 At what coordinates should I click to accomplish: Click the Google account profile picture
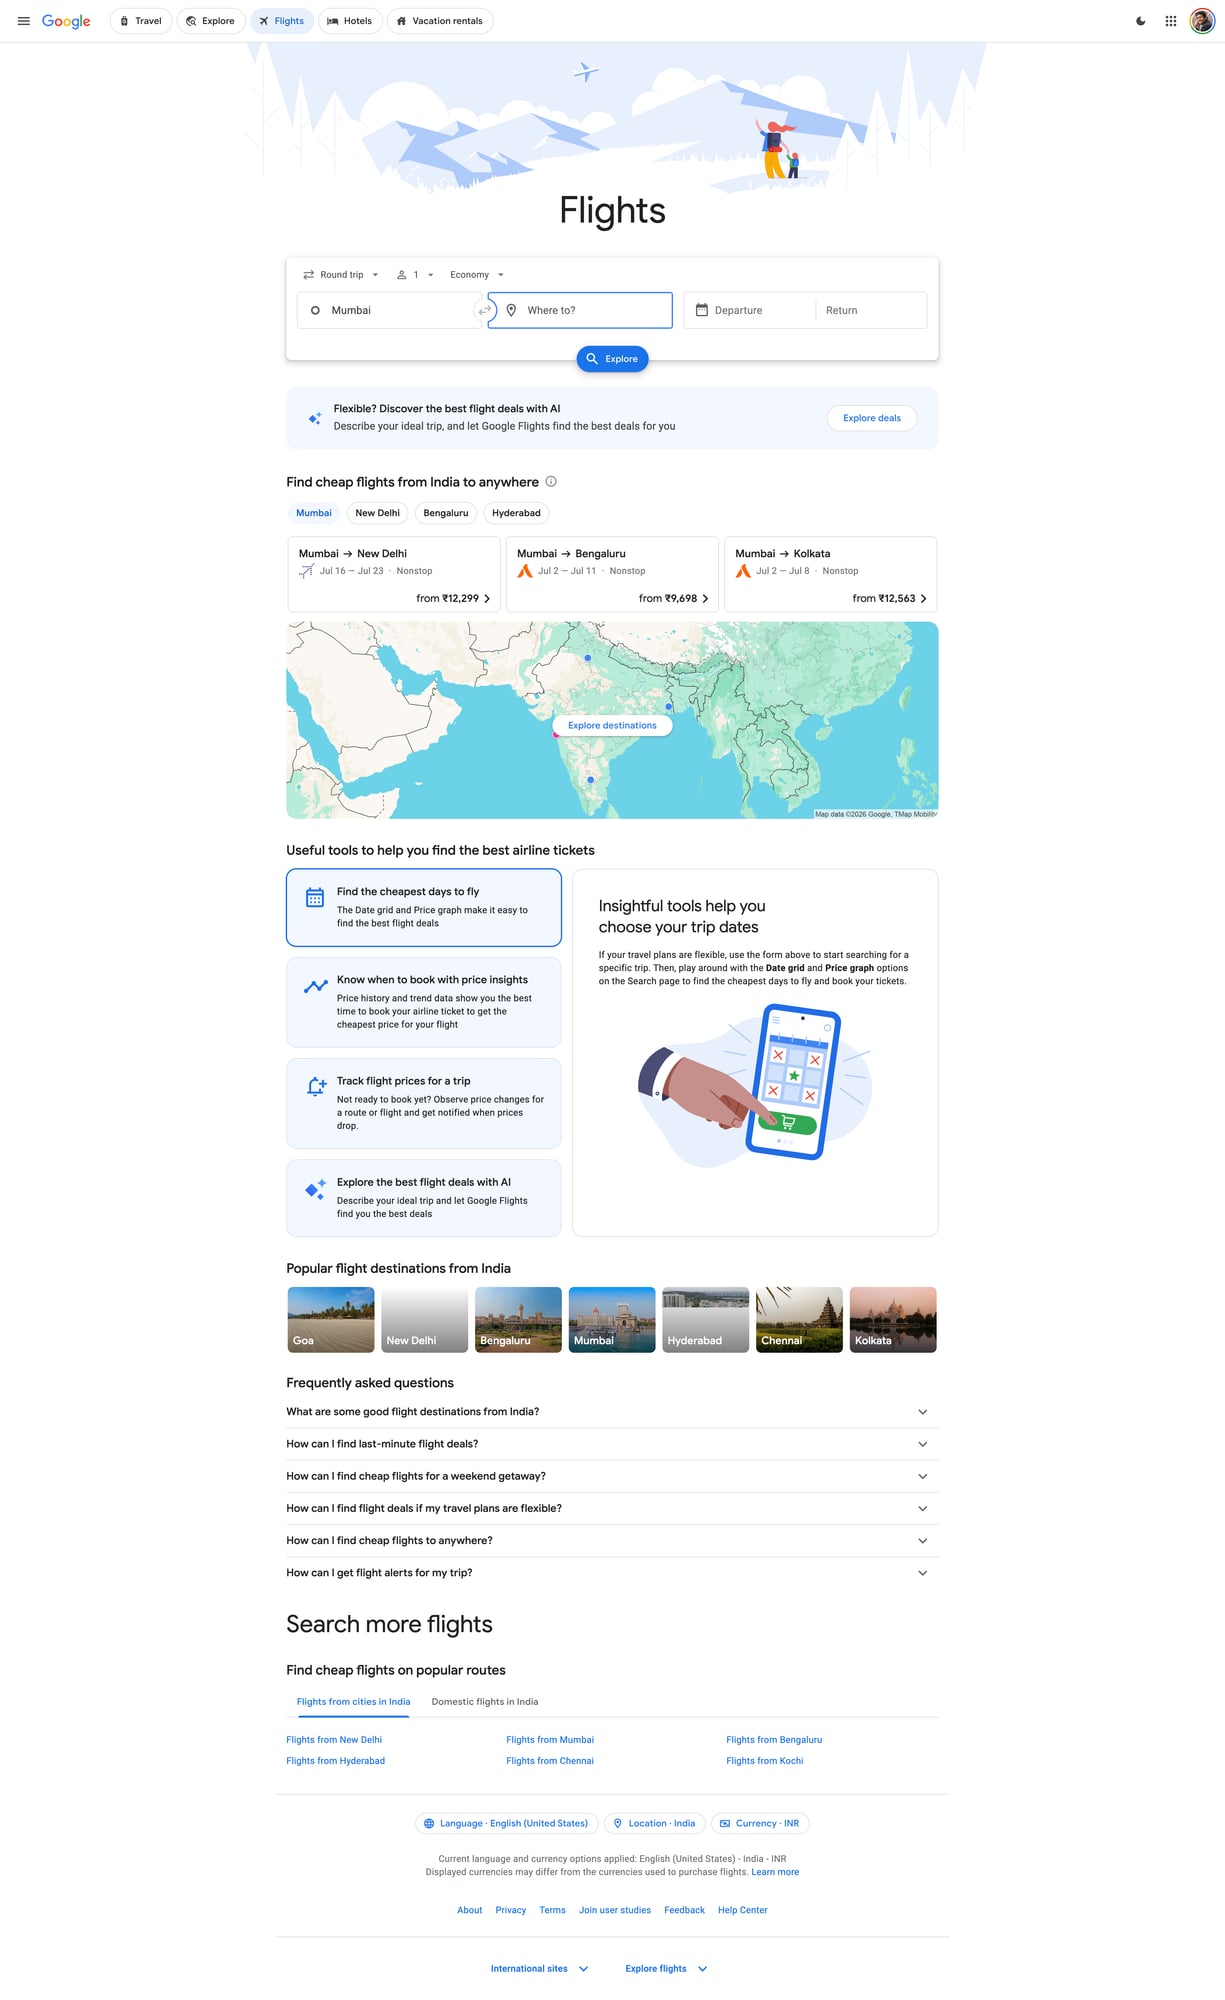(x=1201, y=21)
